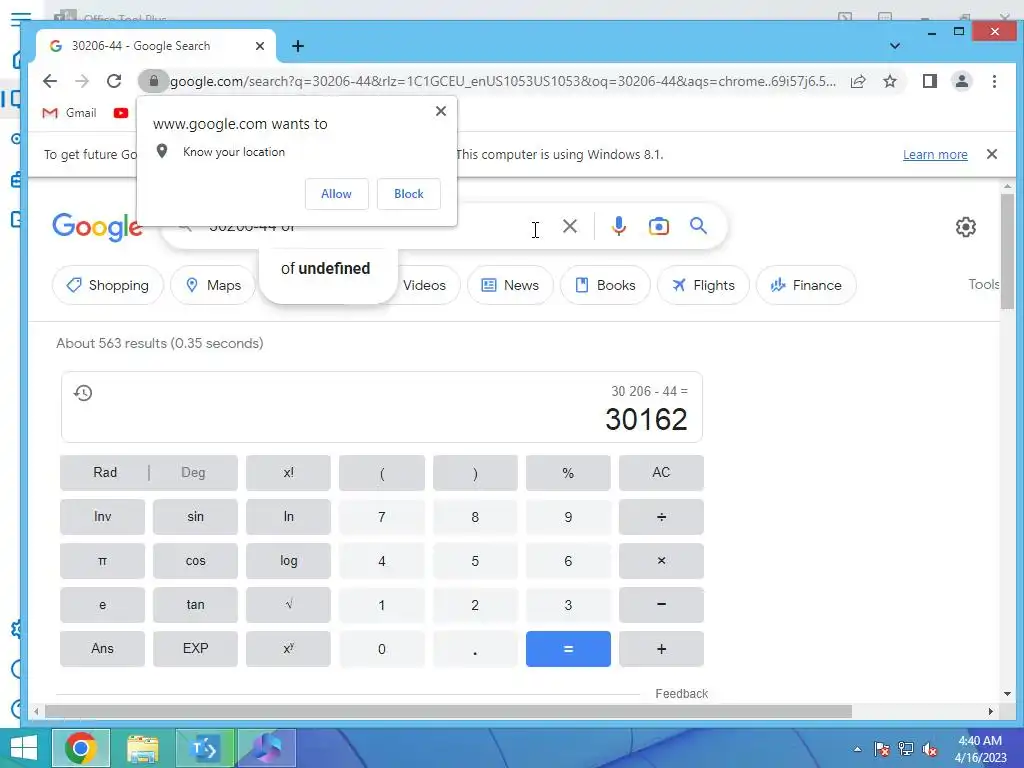The image size is (1024, 768).
Task: Open the Chrome three-dot menu
Action: 994,81
